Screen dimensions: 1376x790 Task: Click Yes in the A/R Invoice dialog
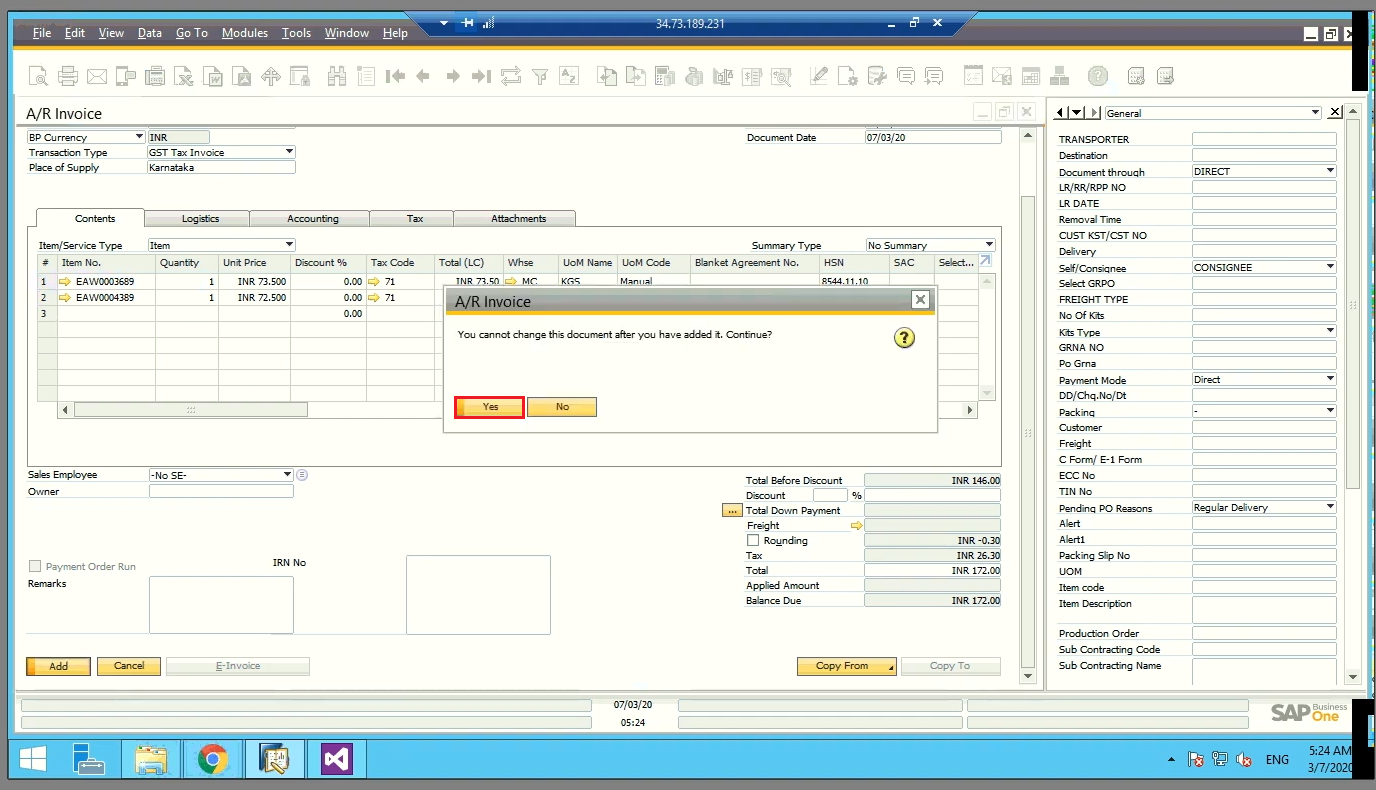pos(490,407)
